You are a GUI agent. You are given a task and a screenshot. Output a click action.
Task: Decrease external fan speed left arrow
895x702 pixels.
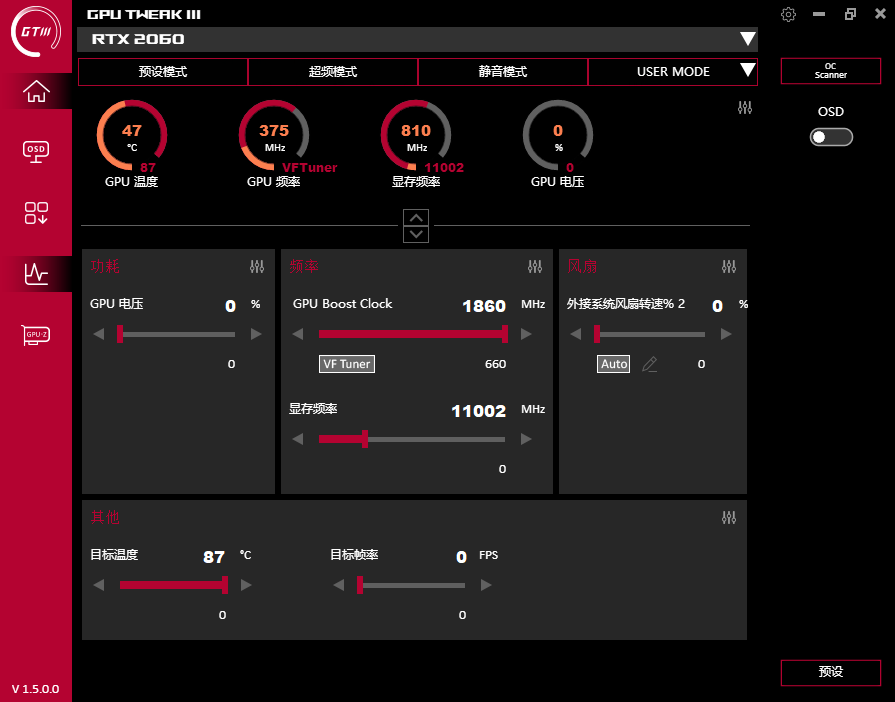[575, 334]
